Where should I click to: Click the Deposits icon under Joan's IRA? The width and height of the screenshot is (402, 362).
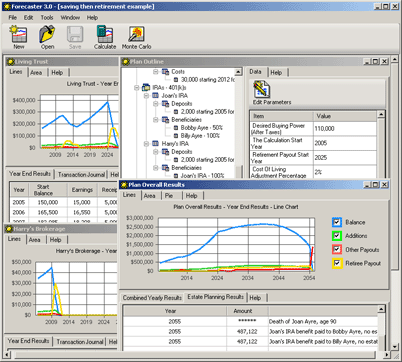(x=166, y=104)
